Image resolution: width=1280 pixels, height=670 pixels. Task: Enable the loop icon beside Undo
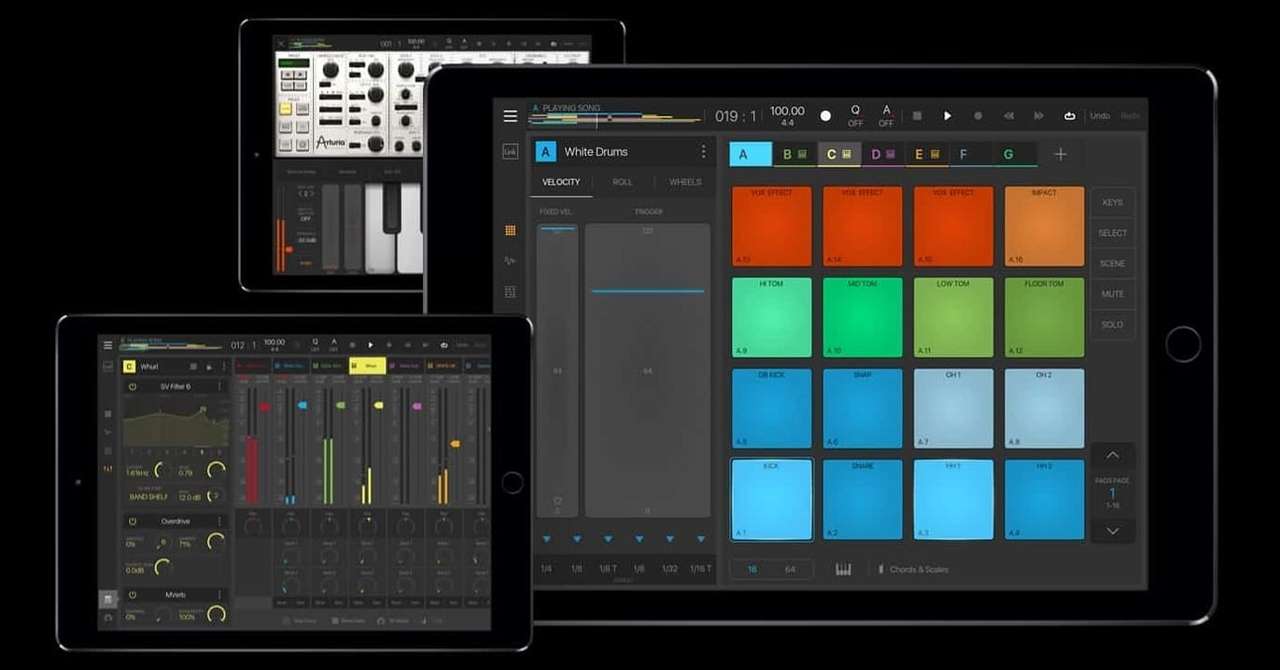1069,116
